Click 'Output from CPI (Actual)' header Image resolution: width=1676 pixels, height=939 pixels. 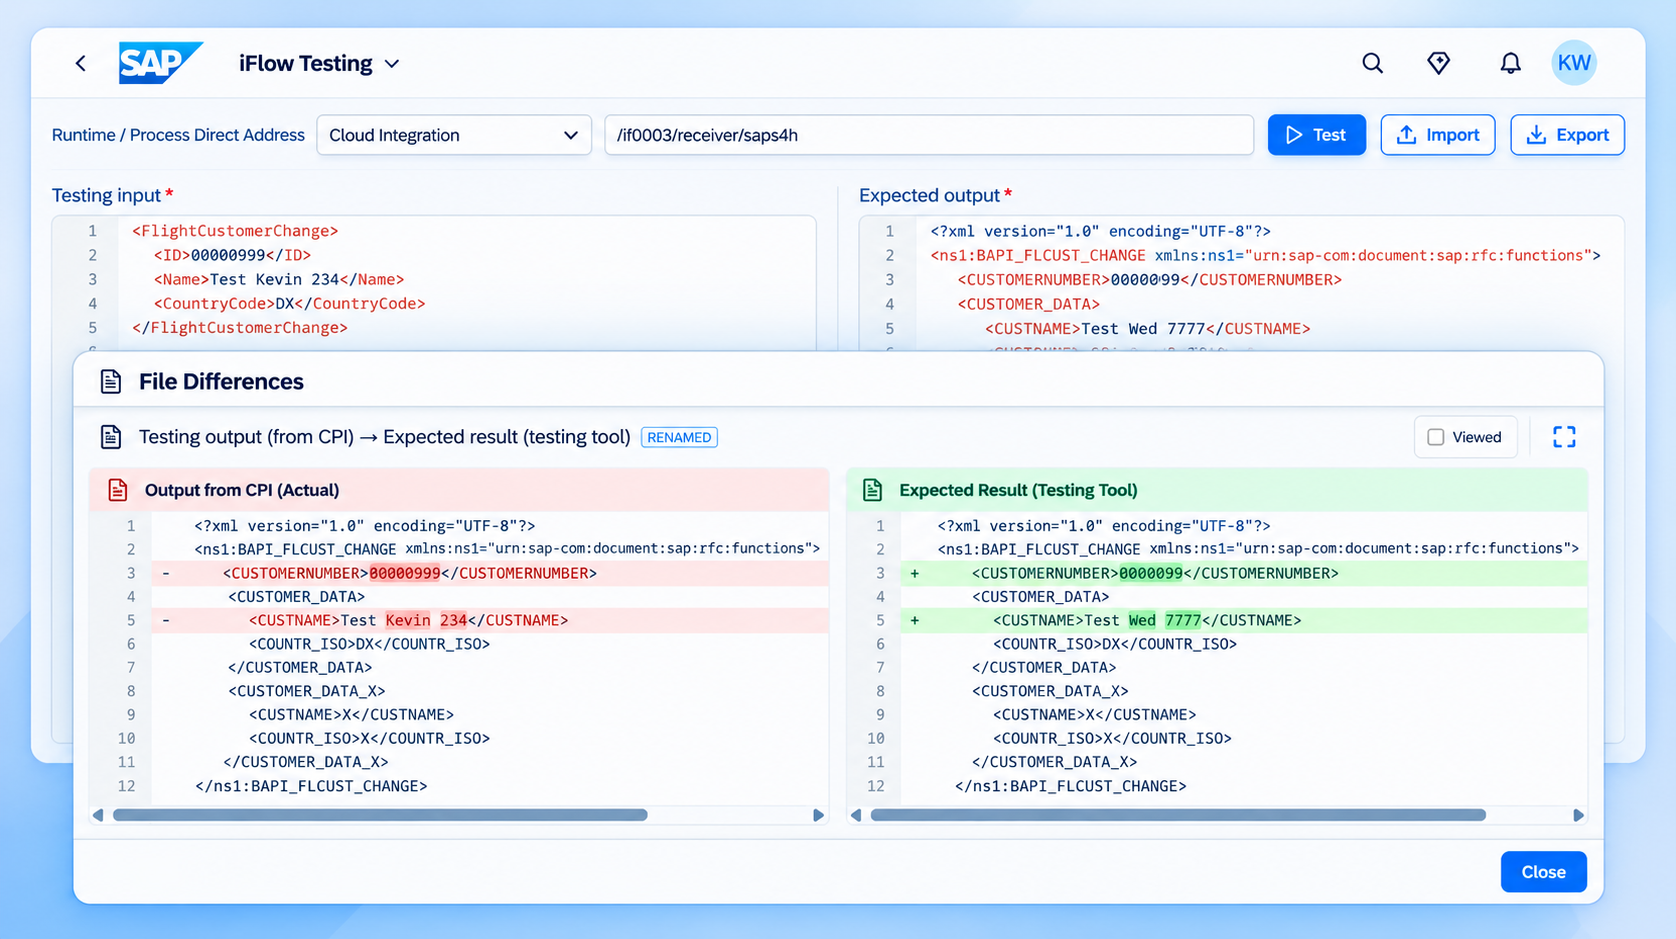click(459, 490)
